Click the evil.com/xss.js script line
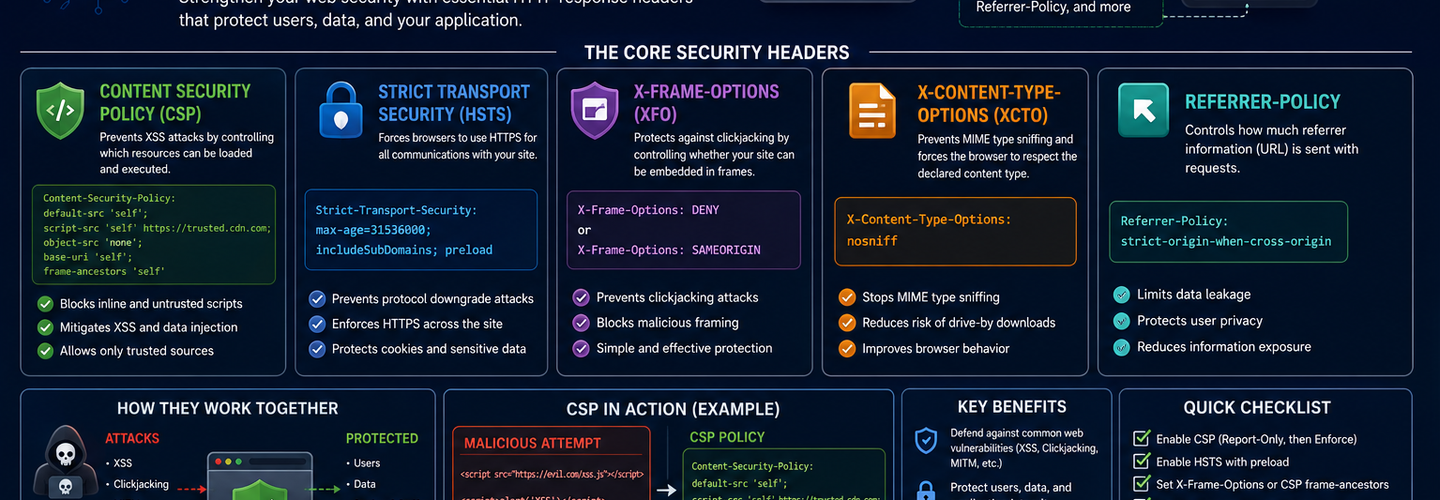The height and width of the screenshot is (500, 1440). tap(552, 474)
